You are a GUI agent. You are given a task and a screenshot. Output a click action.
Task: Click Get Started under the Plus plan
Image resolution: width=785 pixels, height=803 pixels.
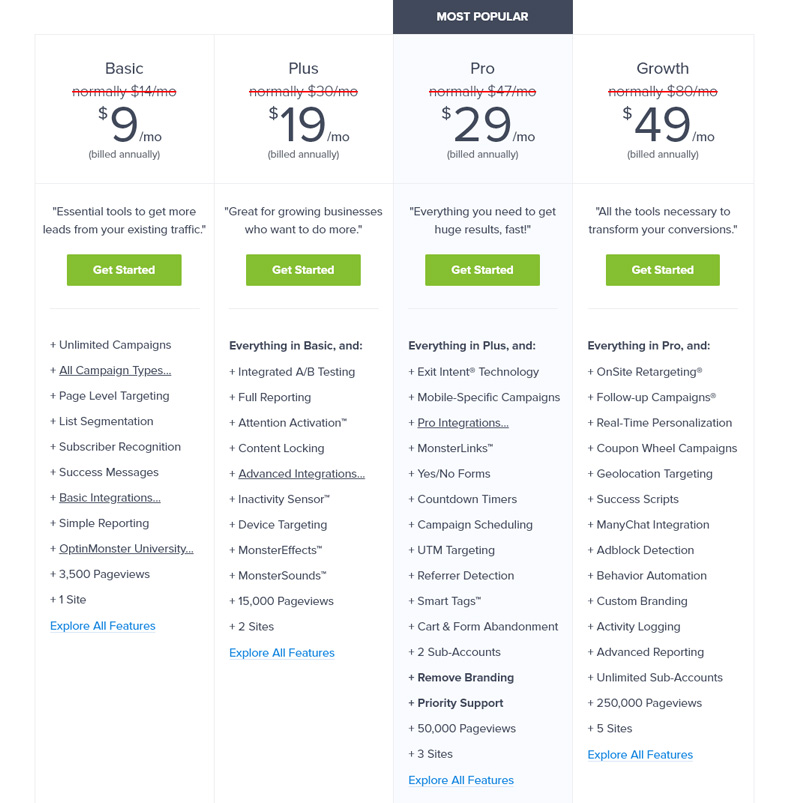(303, 270)
